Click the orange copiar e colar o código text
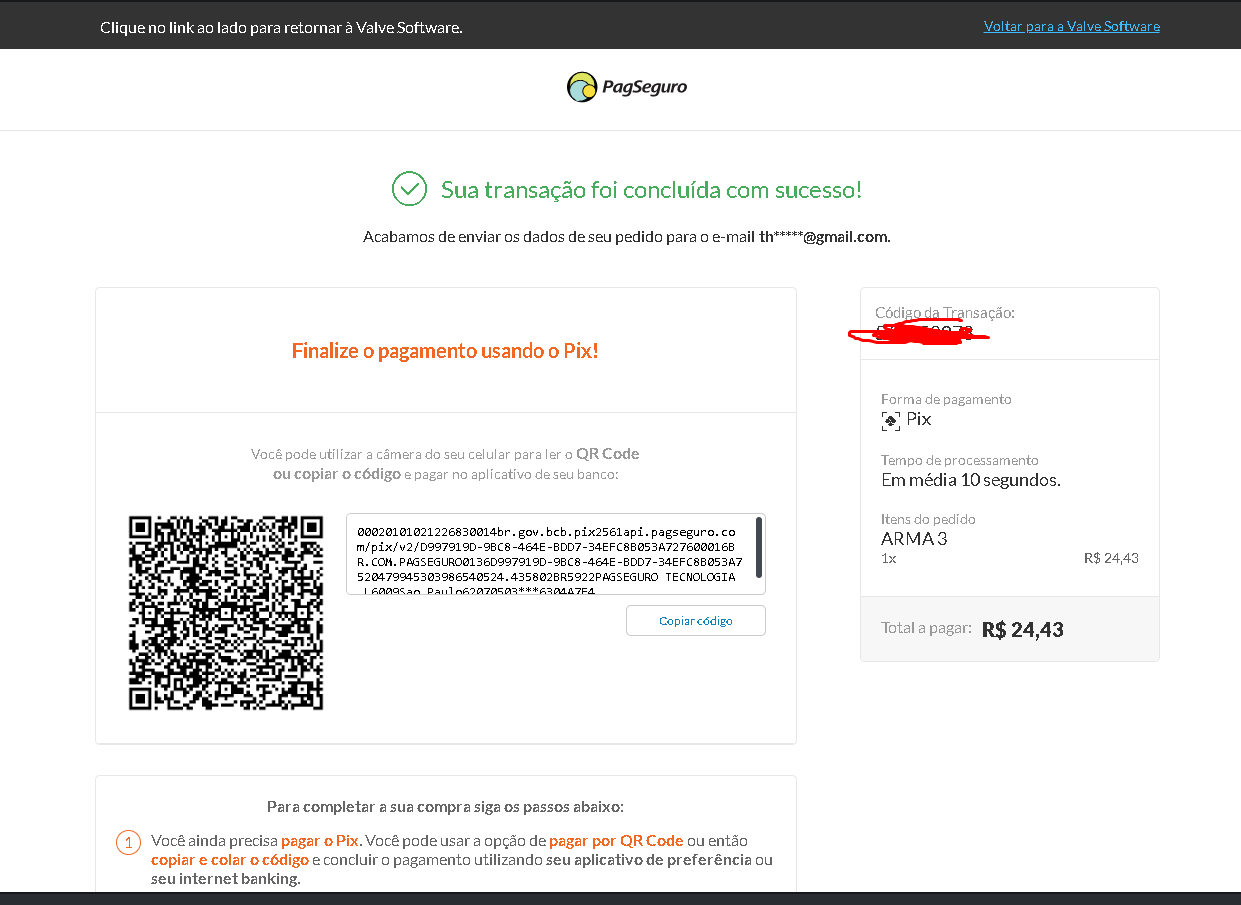This screenshot has height=905, width=1241. click(x=230, y=860)
